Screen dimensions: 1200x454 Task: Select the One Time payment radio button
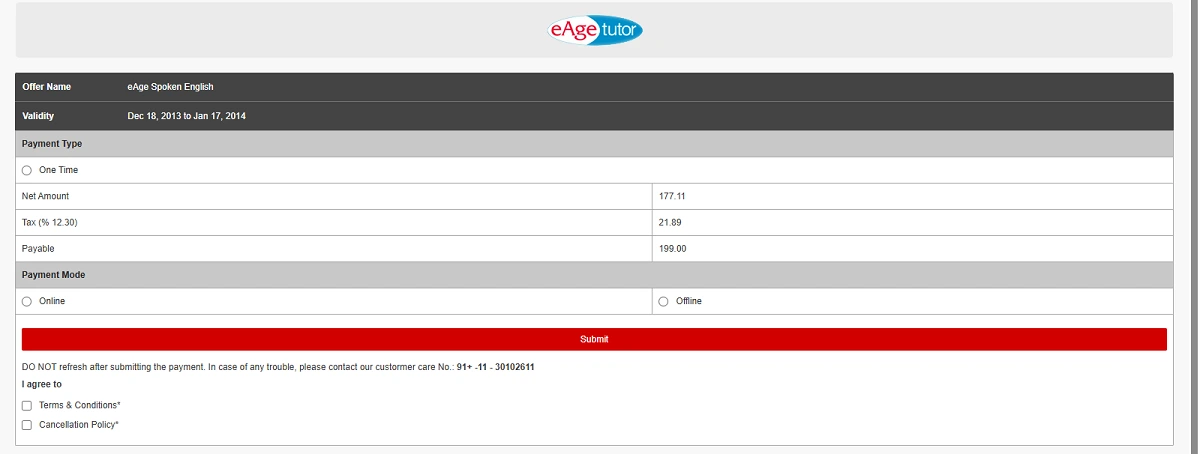(x=27, y=170)
